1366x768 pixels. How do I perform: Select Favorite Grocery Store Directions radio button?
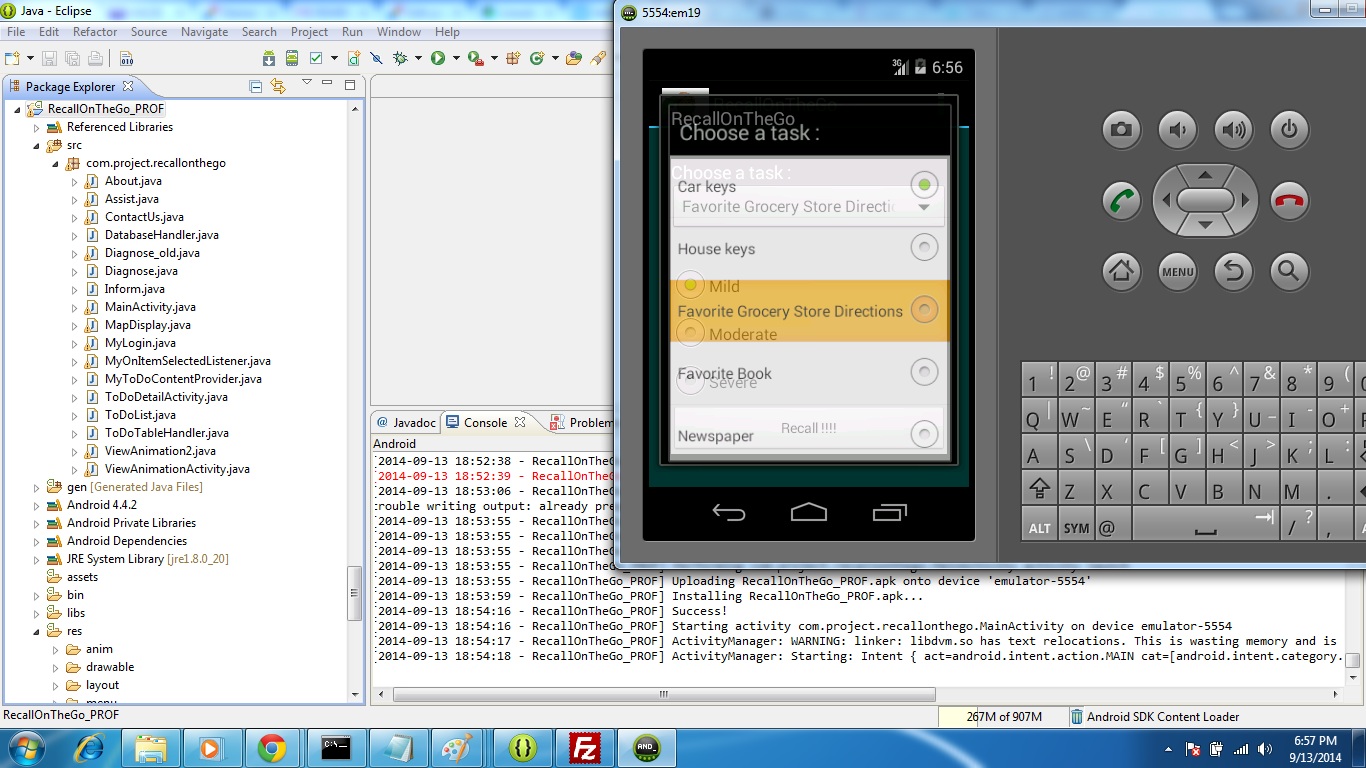tap(924, 310)
